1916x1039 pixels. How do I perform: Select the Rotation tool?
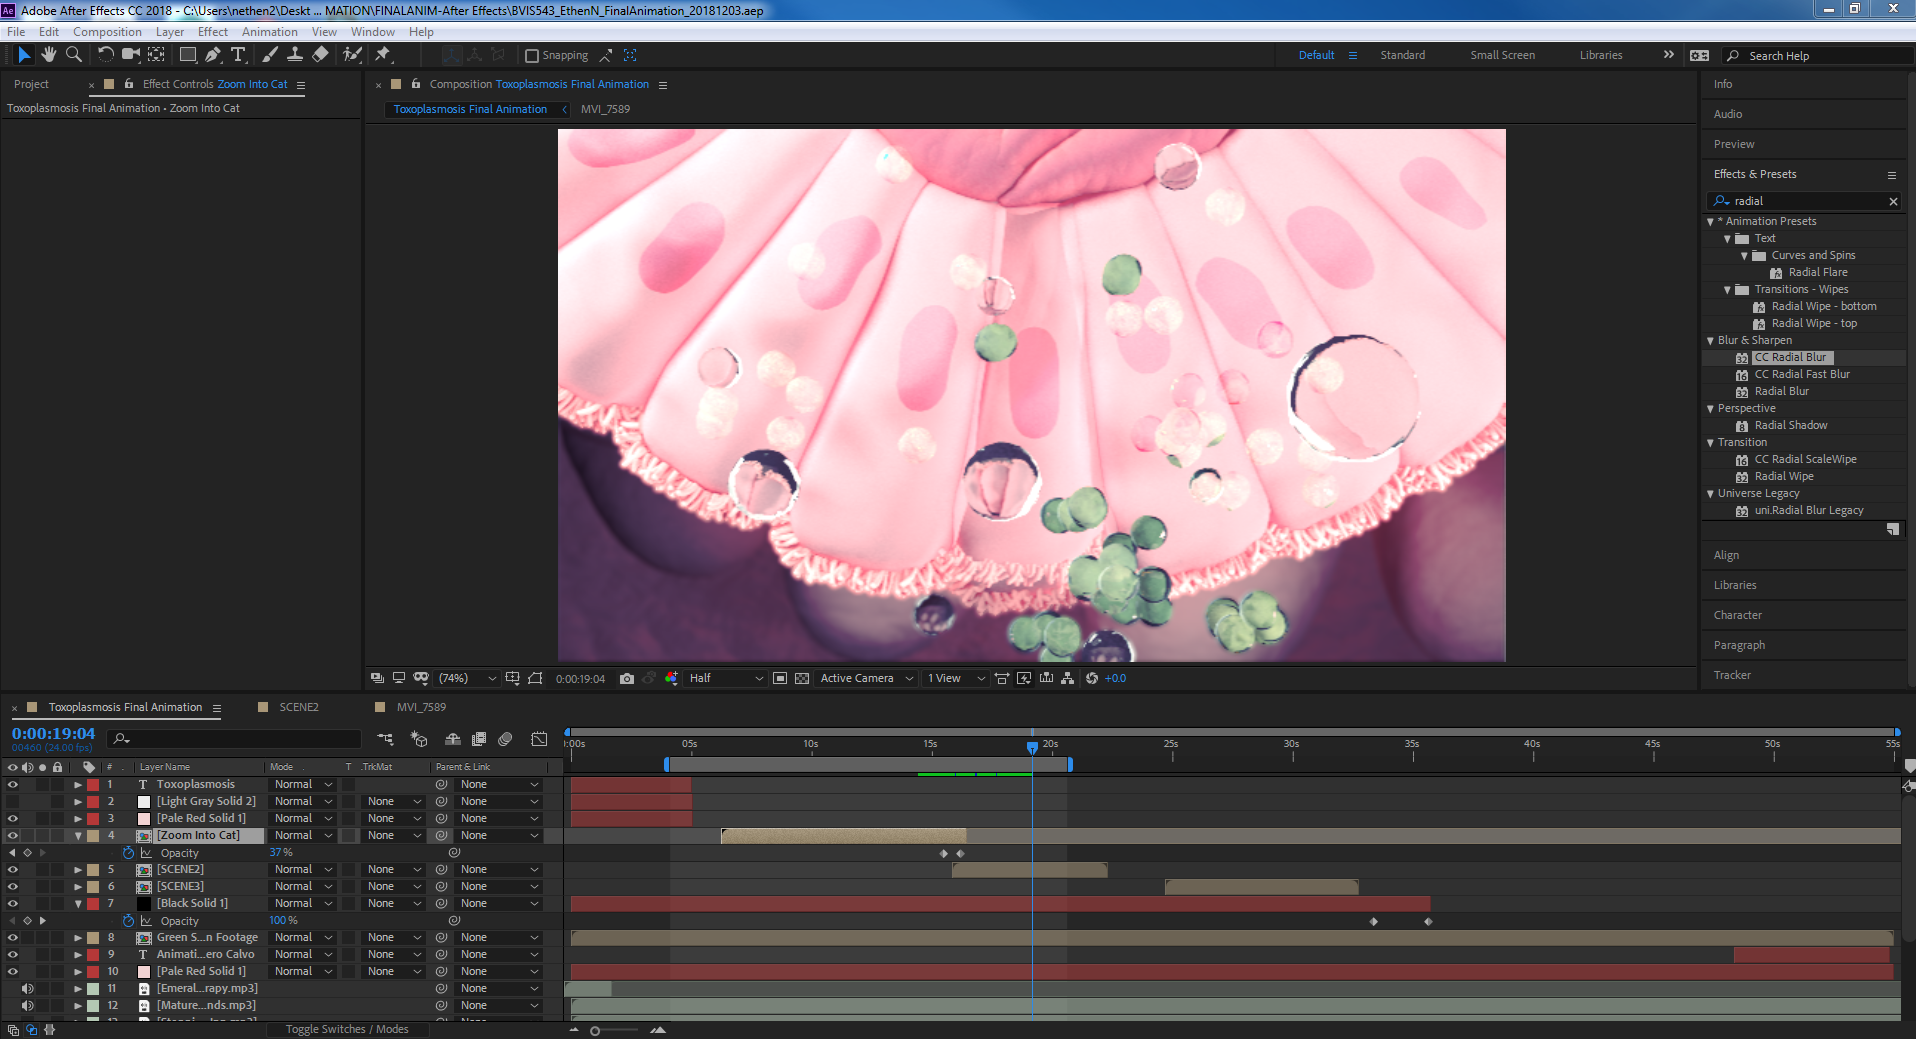coord(105,55)
